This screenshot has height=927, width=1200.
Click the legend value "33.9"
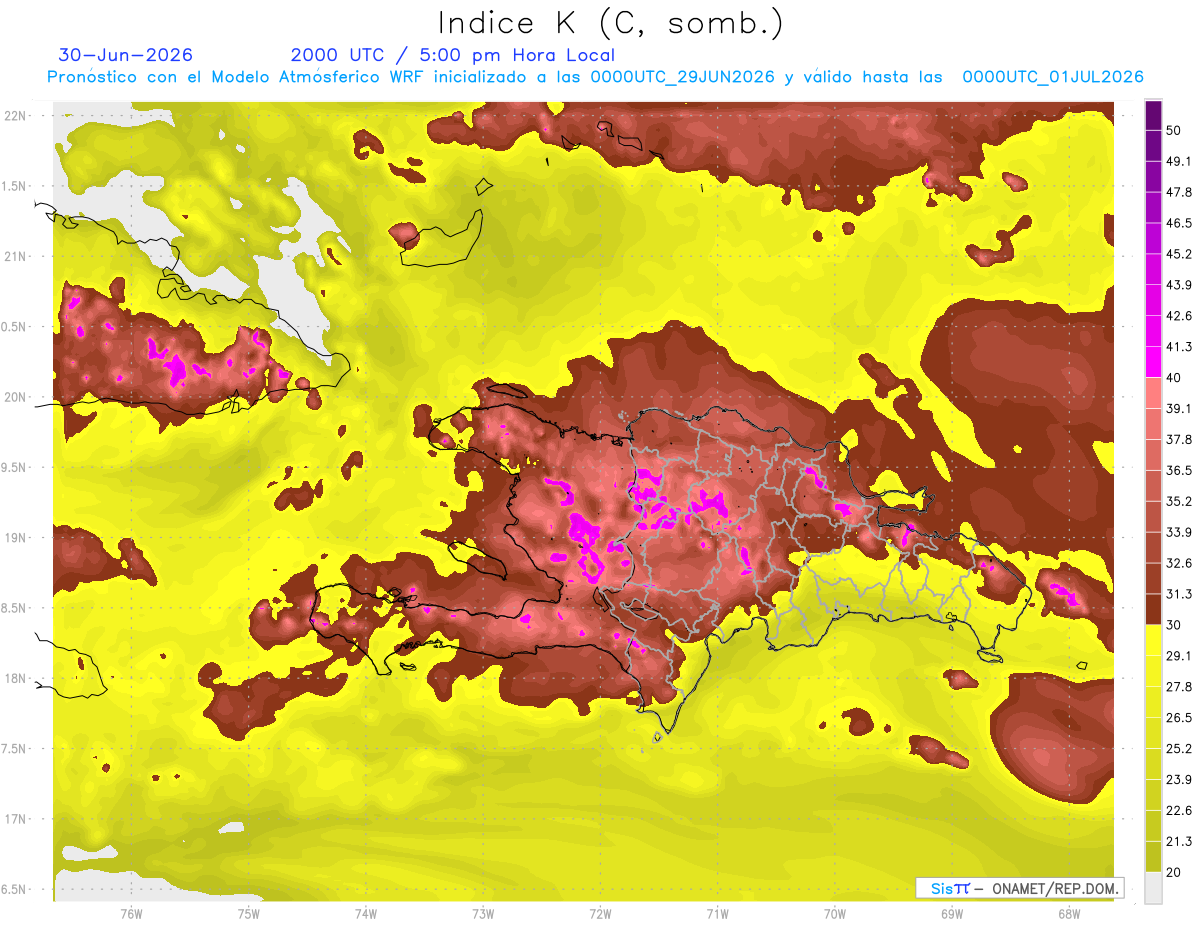click(1179, 532)
